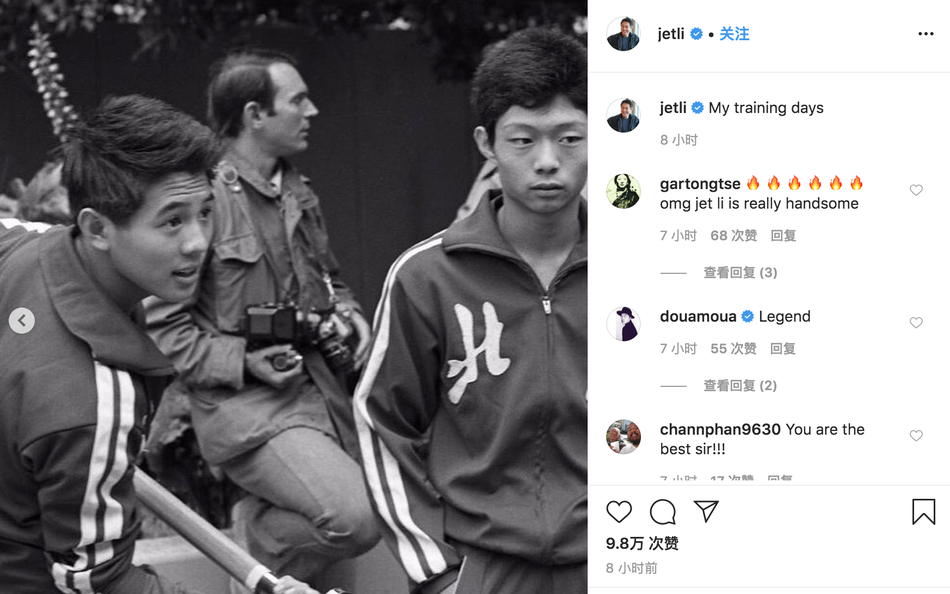The width and height of the screenshot is (950, 594).
Task: Reply to douamoua's comment via 回复
Action: click(783, 349)
